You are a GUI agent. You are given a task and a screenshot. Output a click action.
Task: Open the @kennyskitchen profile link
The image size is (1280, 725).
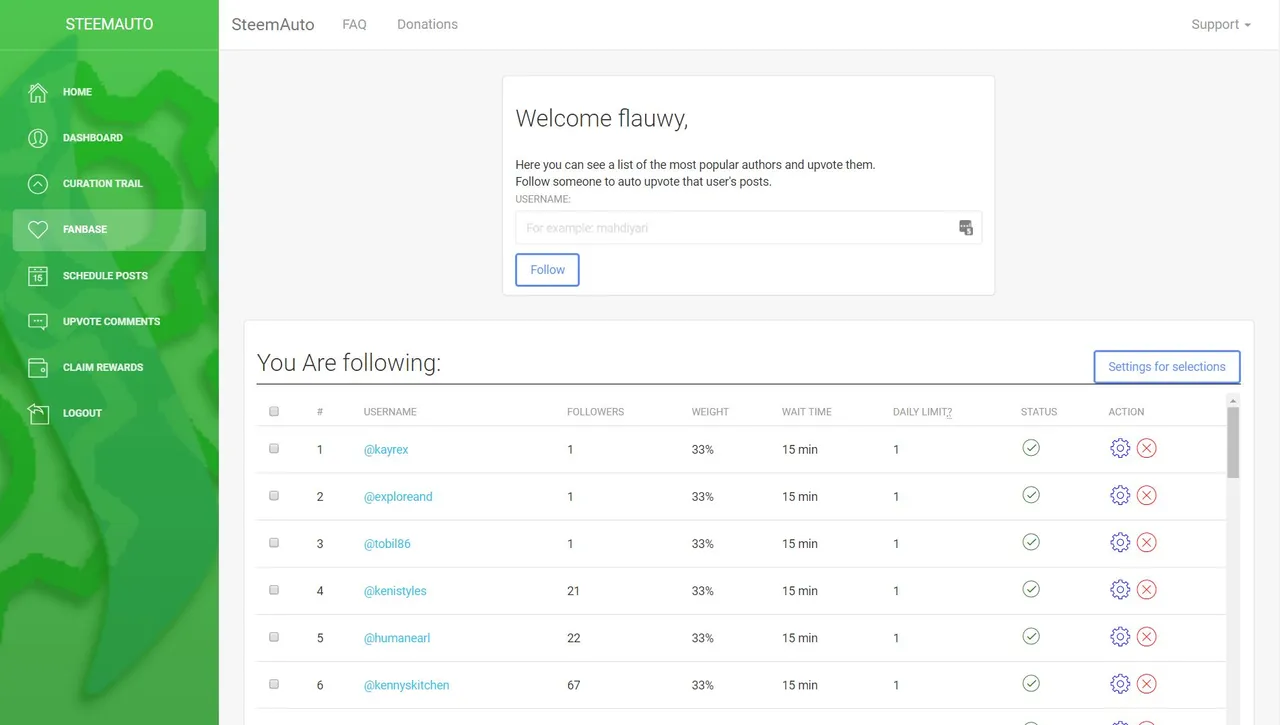point(406,685)
